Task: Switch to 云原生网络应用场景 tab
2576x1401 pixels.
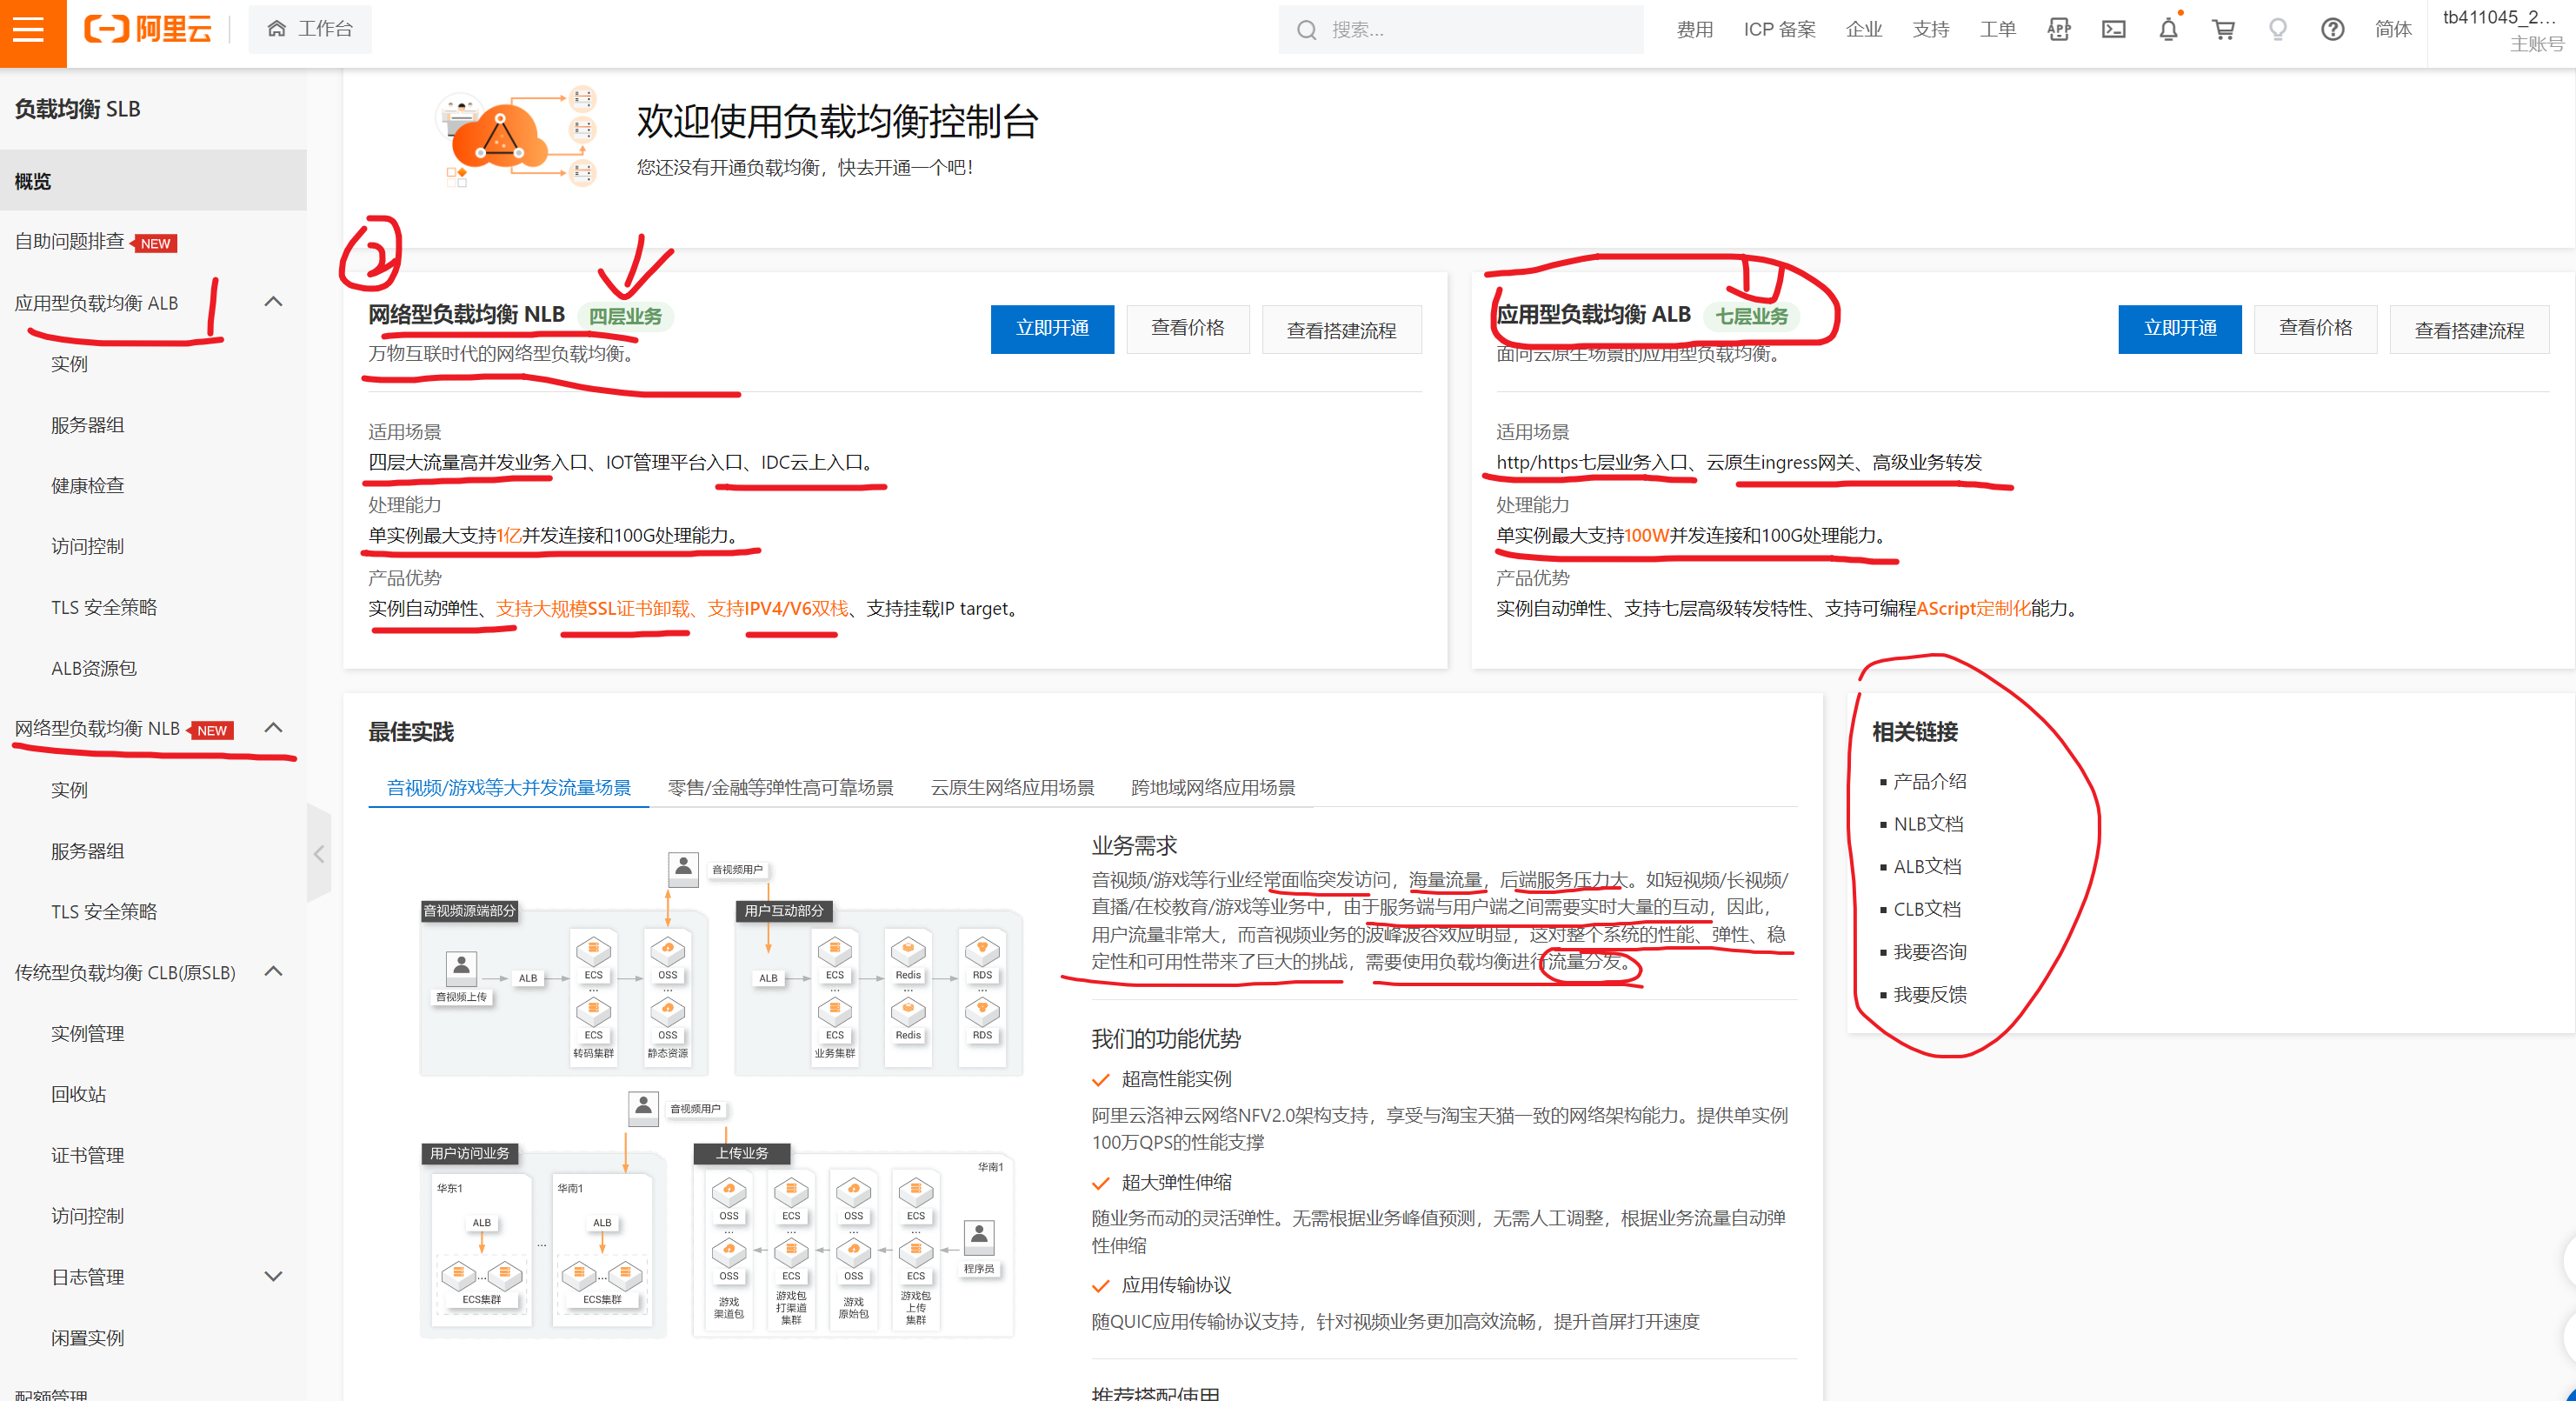Action: click(x=1012, y=787)
